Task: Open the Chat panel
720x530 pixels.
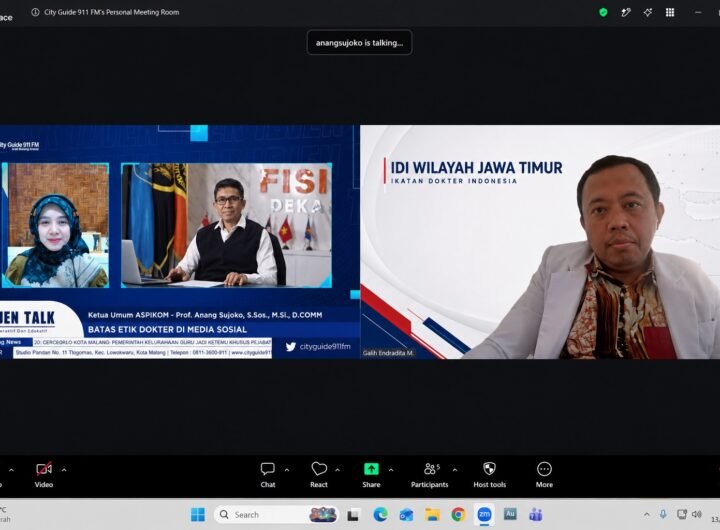Action: click(x=268, y=475)
